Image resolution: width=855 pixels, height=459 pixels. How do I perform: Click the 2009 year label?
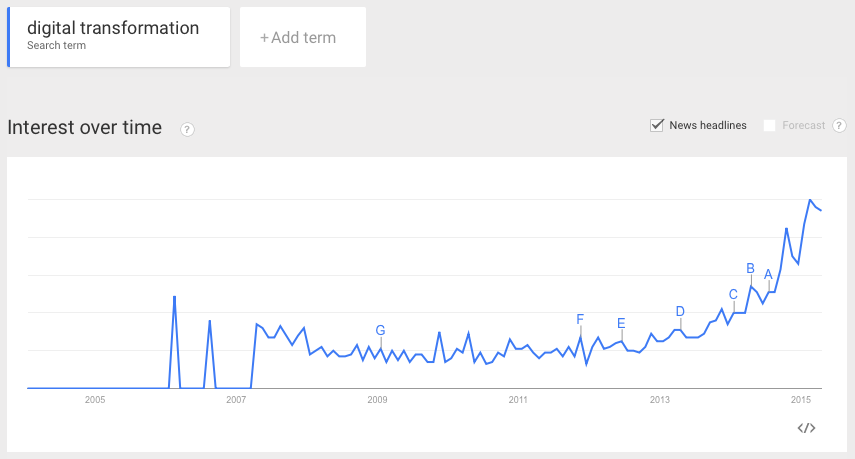click(377, 400)
